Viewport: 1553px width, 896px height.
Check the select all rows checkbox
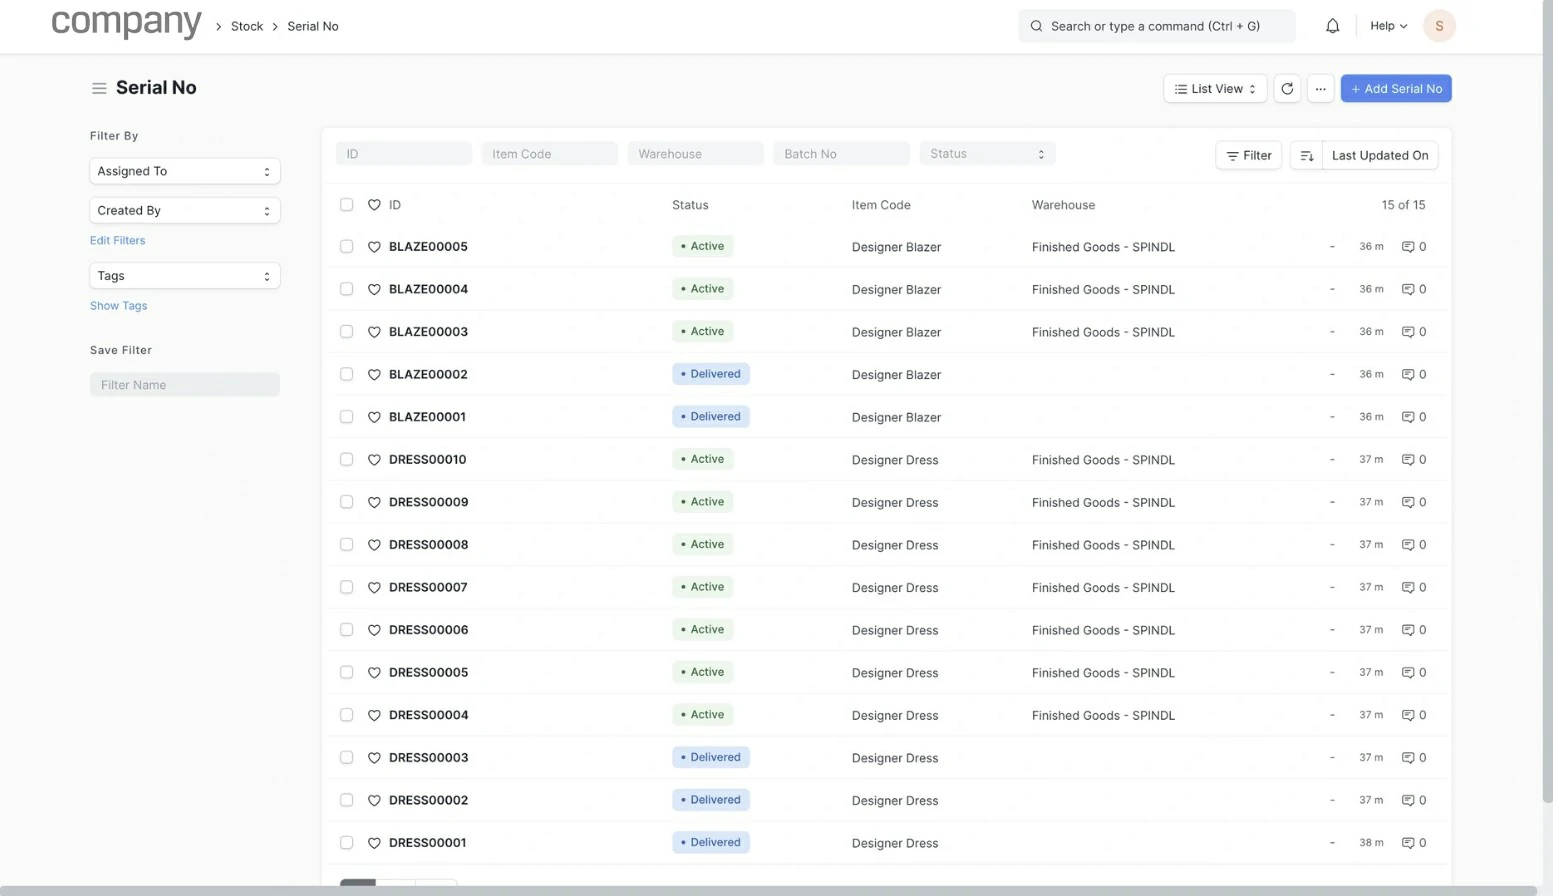click(x=347, y=205)
